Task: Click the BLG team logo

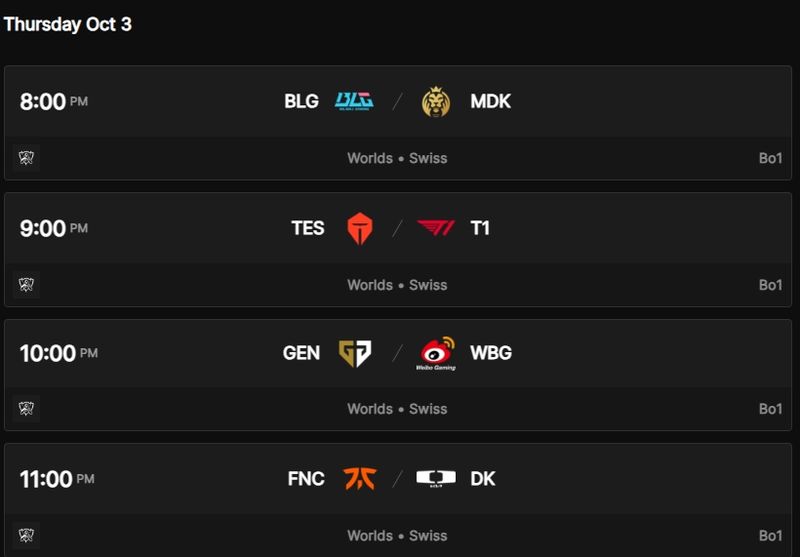Action: click(354, 101)
